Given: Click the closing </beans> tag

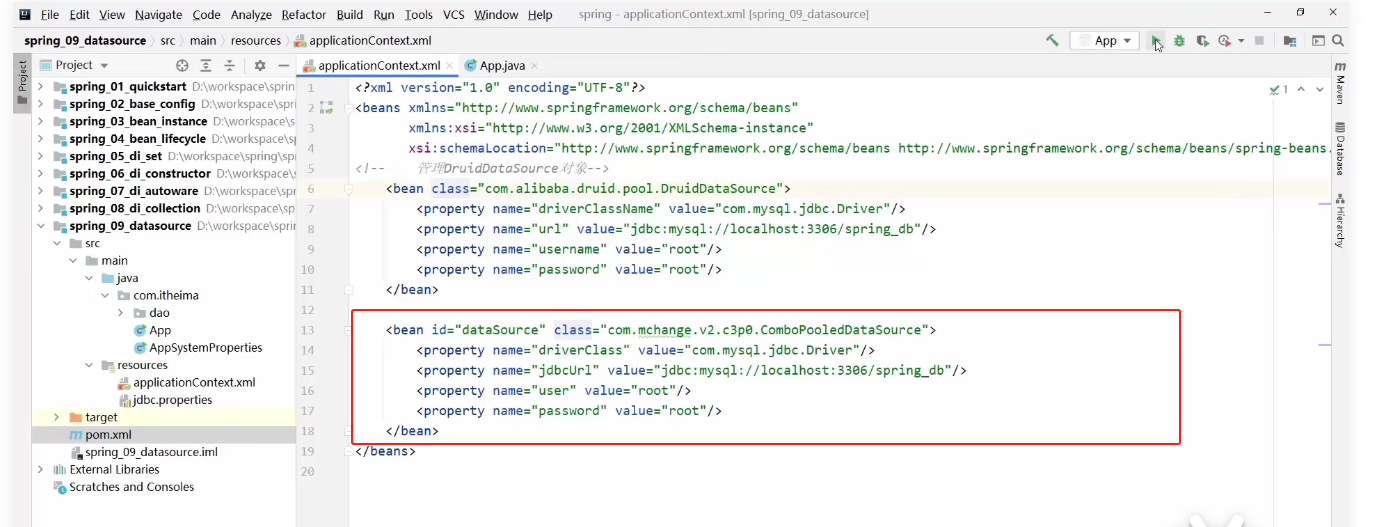Looking at the screenshot, I should [x=385, y=451].
